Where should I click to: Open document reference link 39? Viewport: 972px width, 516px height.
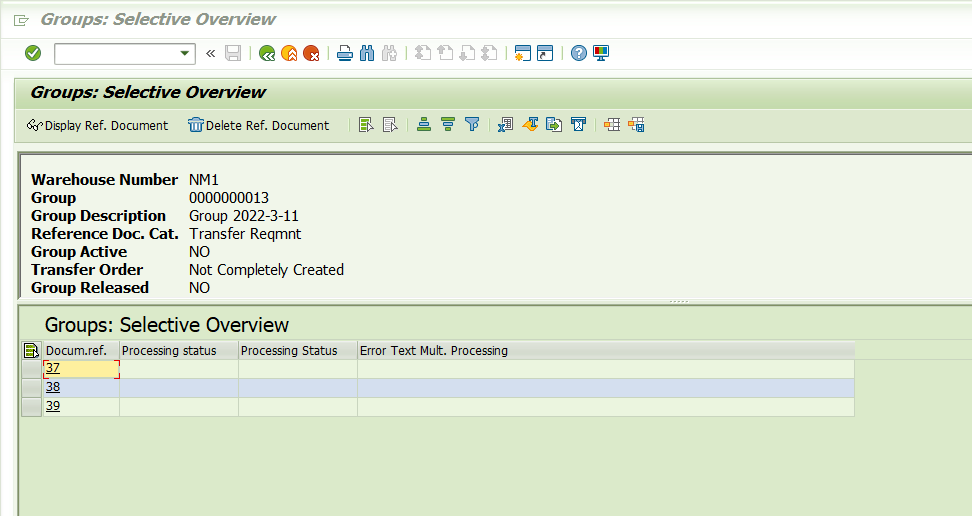(x=53, y=406)
